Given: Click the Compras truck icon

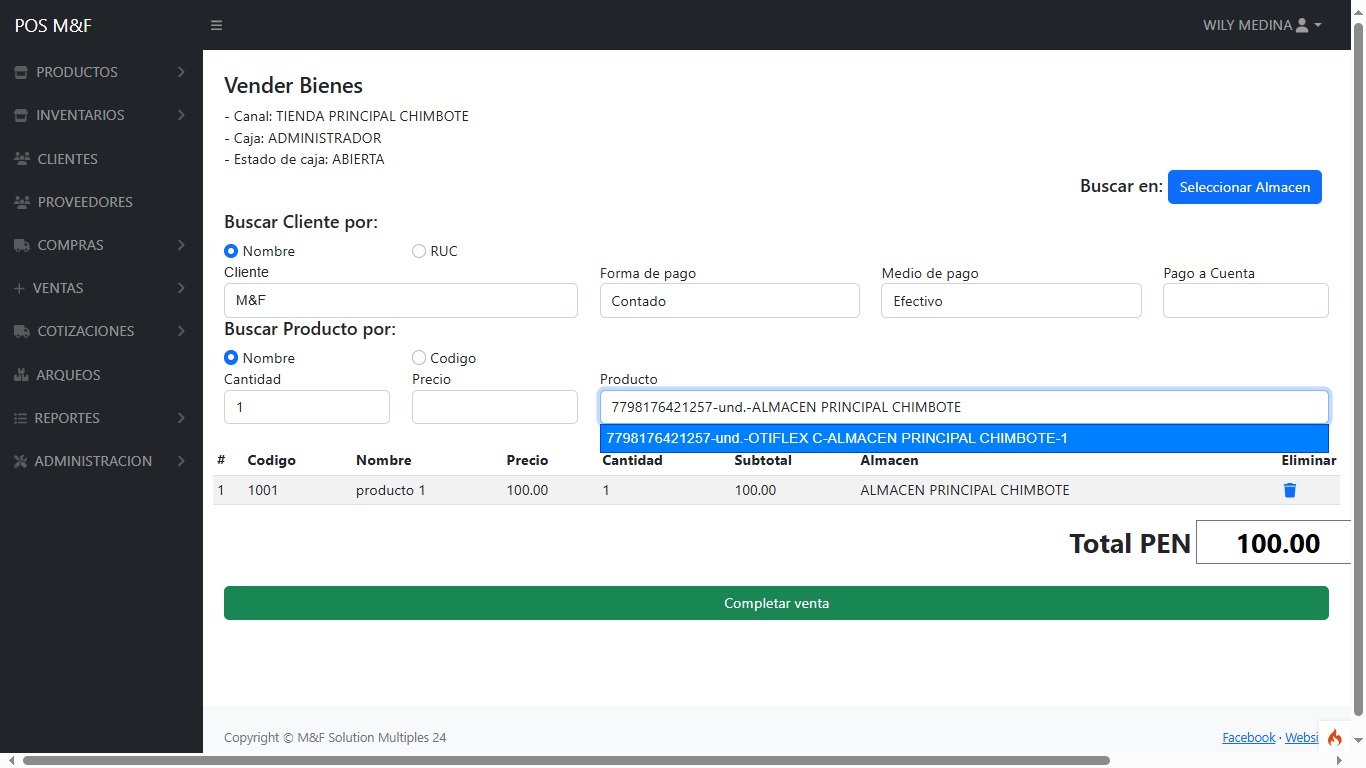Looking at the screenshot, I should [x=21, y=245].
